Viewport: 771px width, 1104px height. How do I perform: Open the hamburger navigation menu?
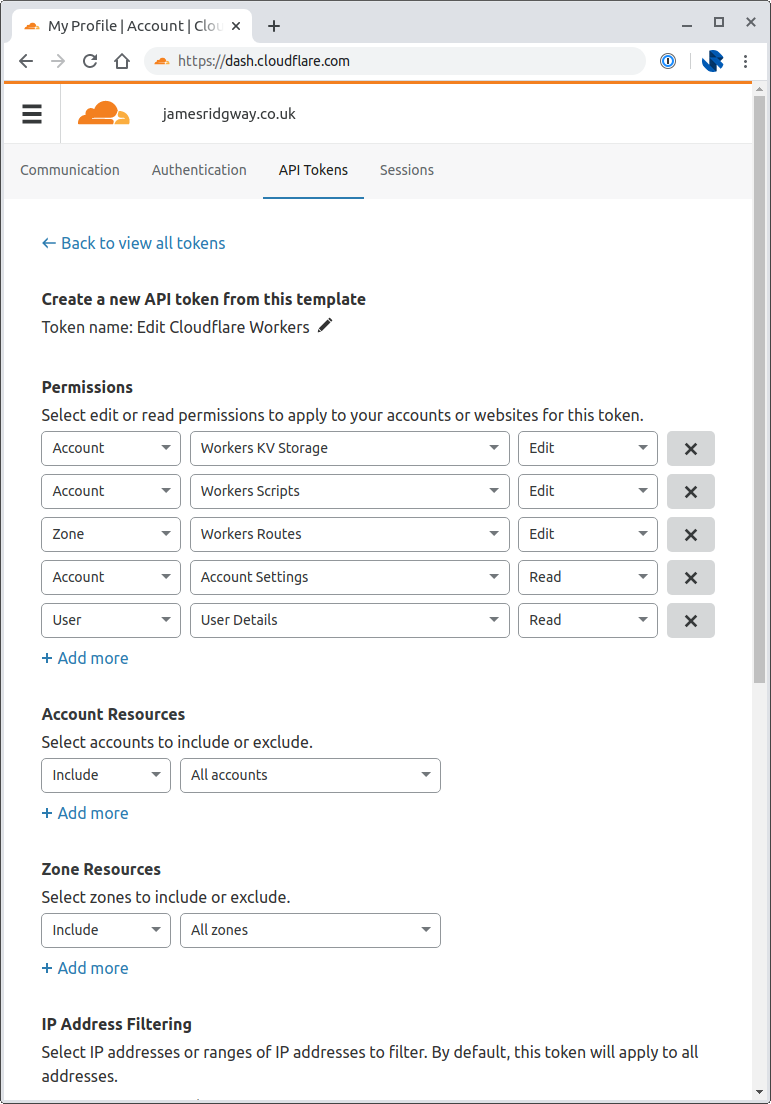tap(32, 114)
